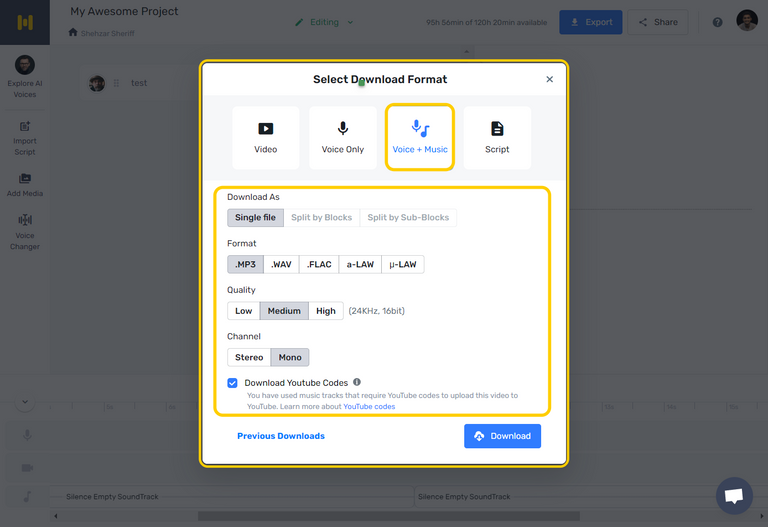Choose the .WAV format option
Screen dimensions: 768x527
[281, 264]
